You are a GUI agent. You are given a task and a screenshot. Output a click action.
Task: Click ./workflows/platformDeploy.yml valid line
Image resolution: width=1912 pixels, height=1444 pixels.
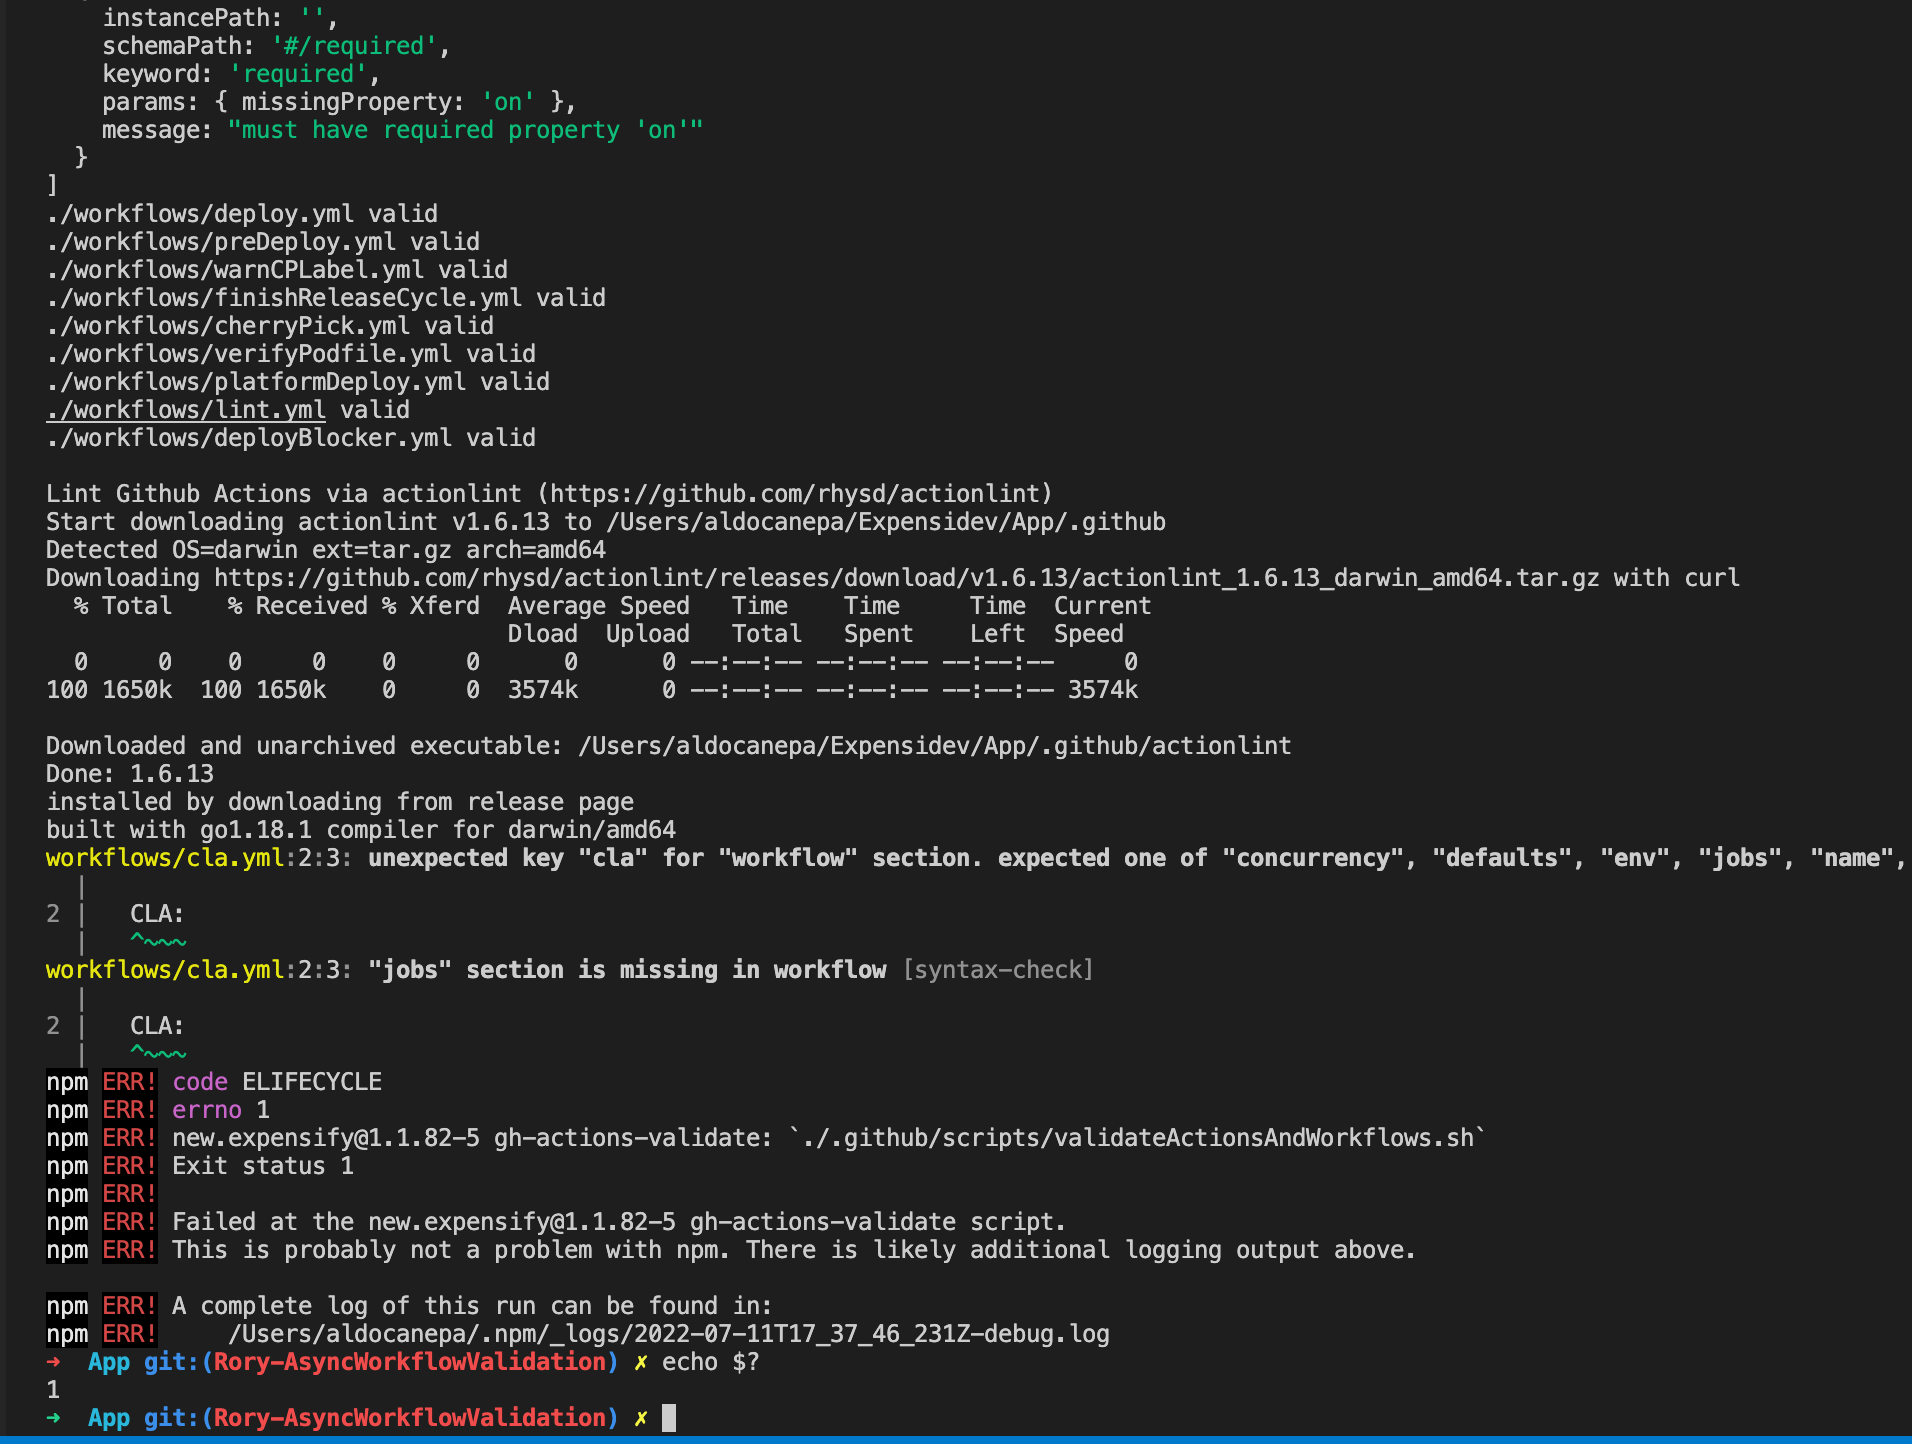click(x=298, y=382)
